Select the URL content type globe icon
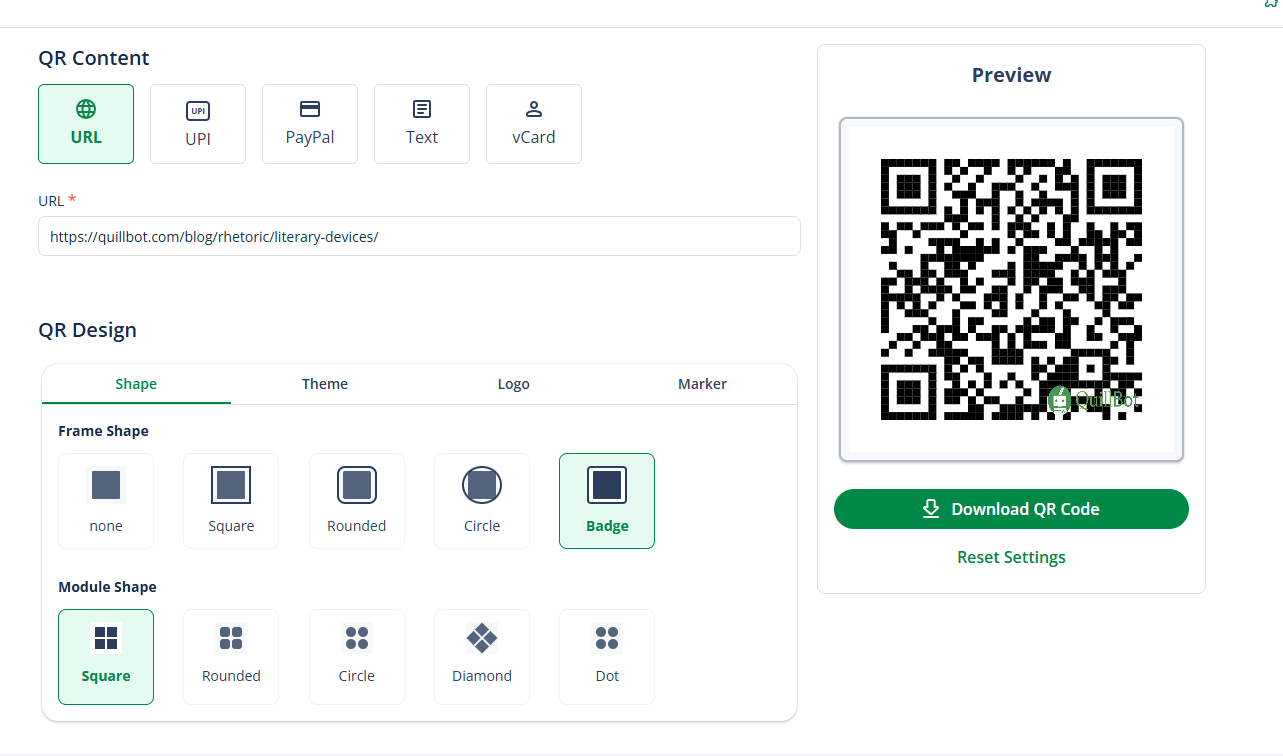This screenshot has height=756, width=1283. pyautogui.click(x=86, y=109)
